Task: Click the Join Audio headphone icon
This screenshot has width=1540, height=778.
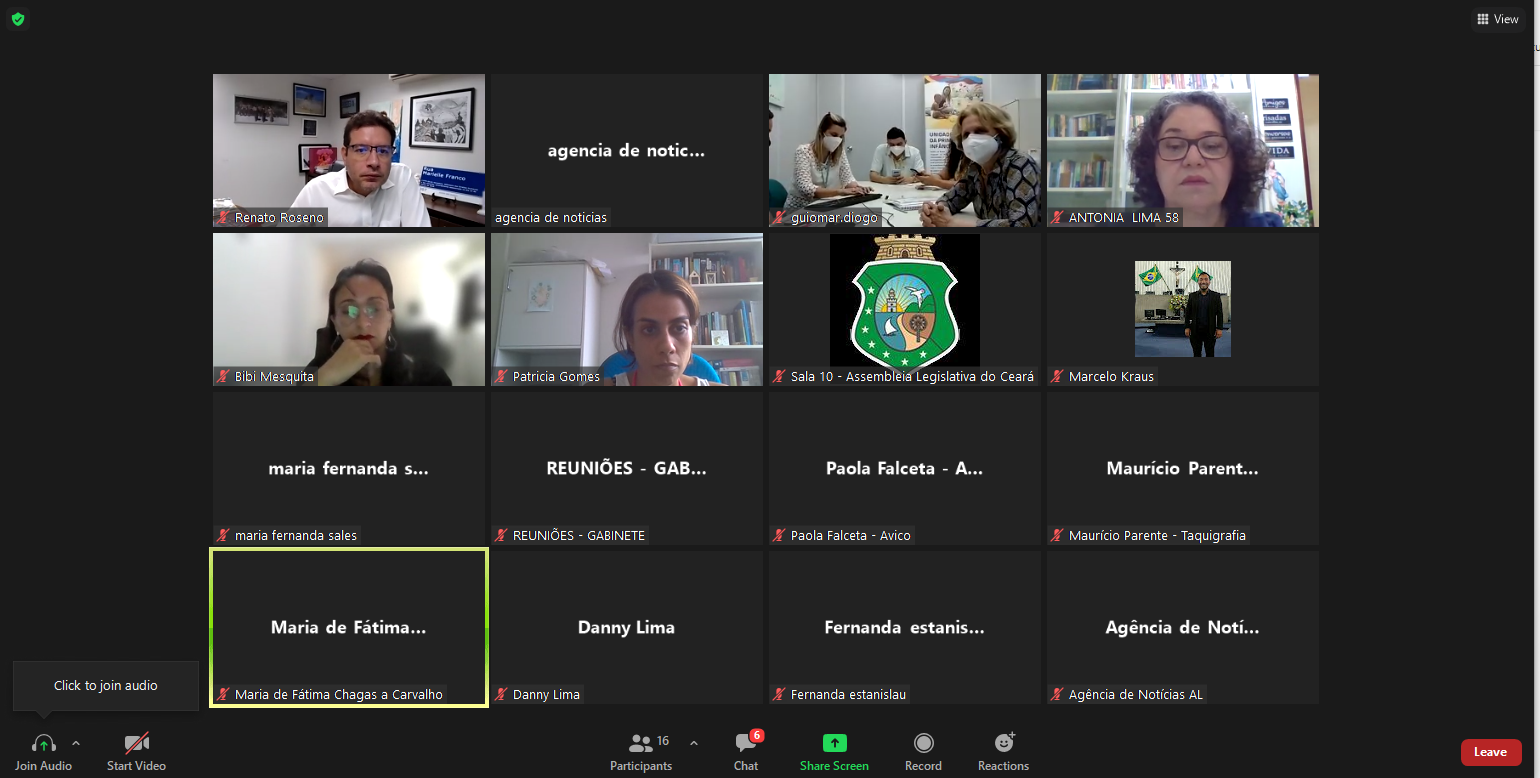Action: pyautogui.click(x=43, y=743)
